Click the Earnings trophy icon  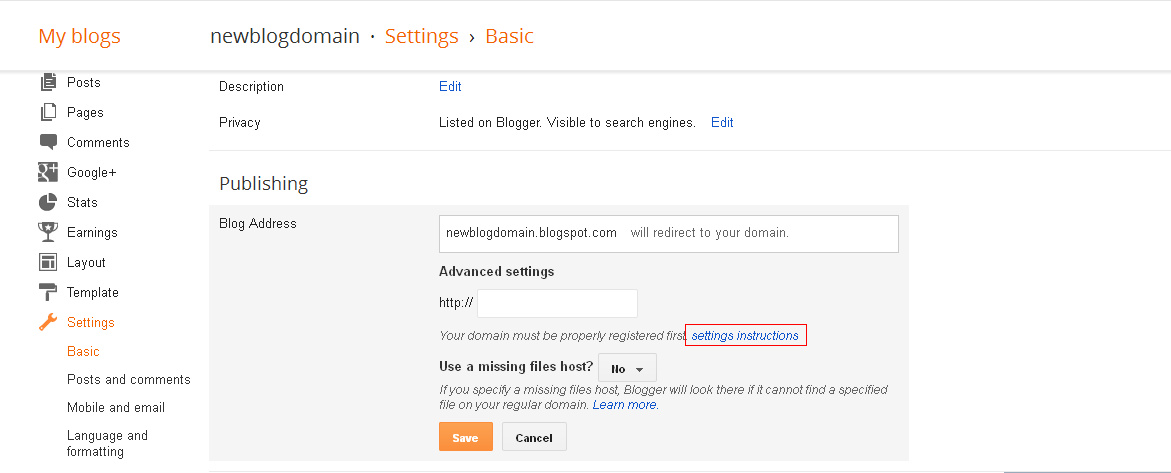click(x=48, y=232)
